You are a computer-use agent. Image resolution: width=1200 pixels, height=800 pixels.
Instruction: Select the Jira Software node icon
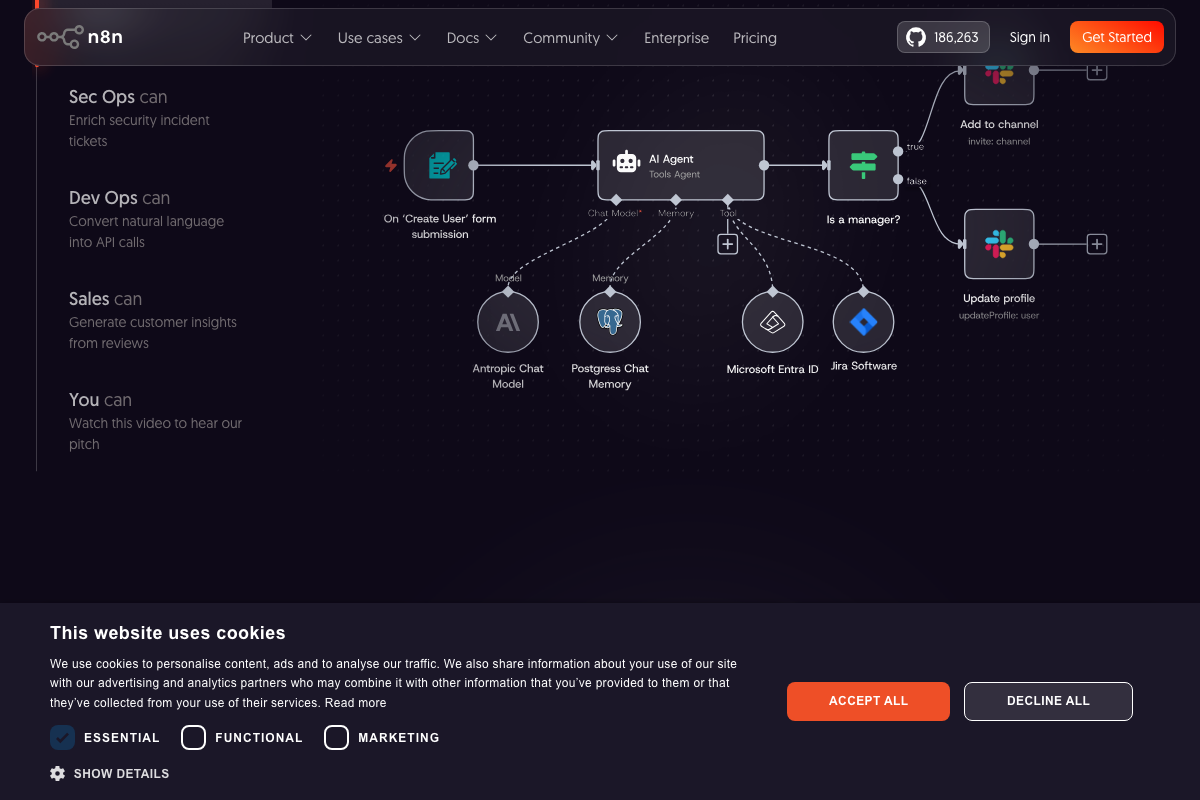(x=863, y=322)
